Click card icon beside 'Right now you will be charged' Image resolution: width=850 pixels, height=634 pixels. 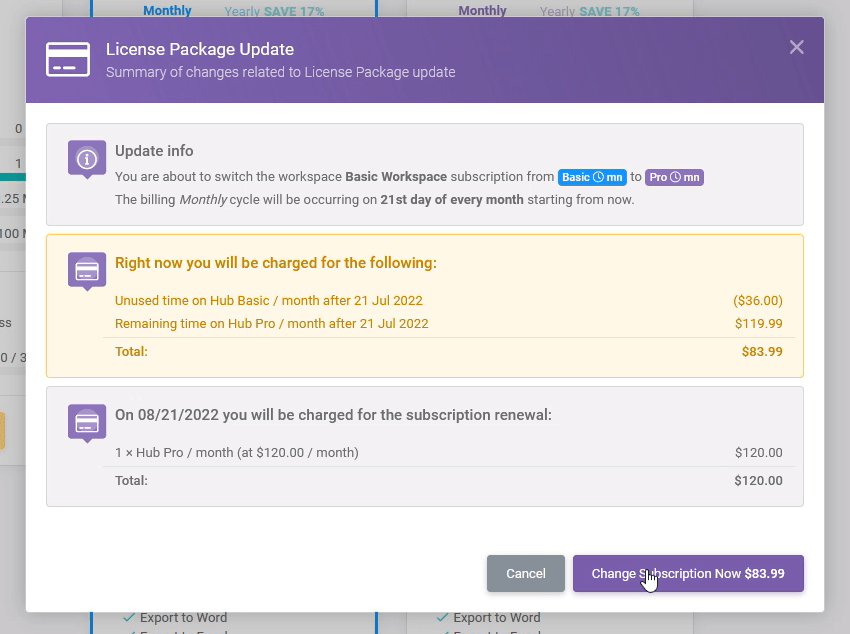pyautogui.click(x=87, y=270)
